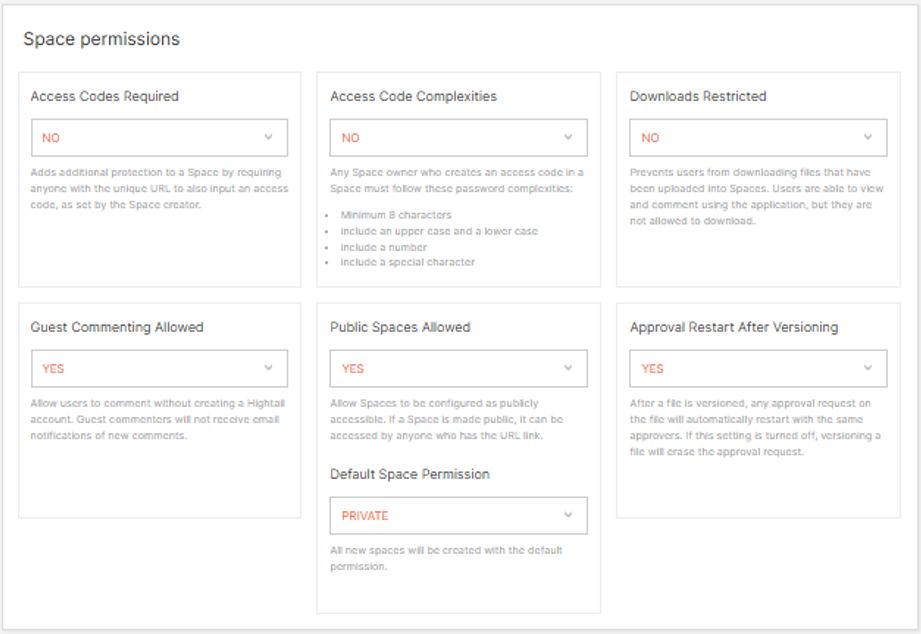Click the chevron arrow in Public Spaces Allowed
This screenshot has height=634, width=921.
coord(568,367)
